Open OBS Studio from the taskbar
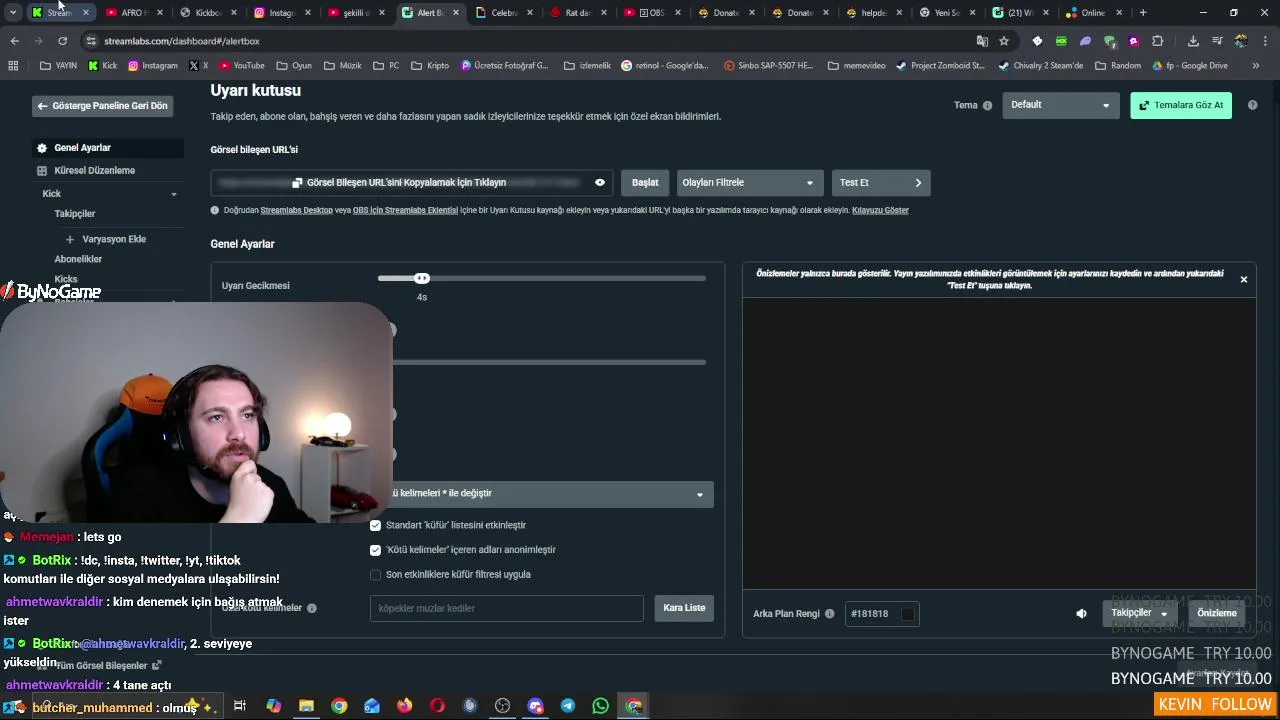This screenshot has width=1280, height=720. pyautogui.click(x=502, y=706)
